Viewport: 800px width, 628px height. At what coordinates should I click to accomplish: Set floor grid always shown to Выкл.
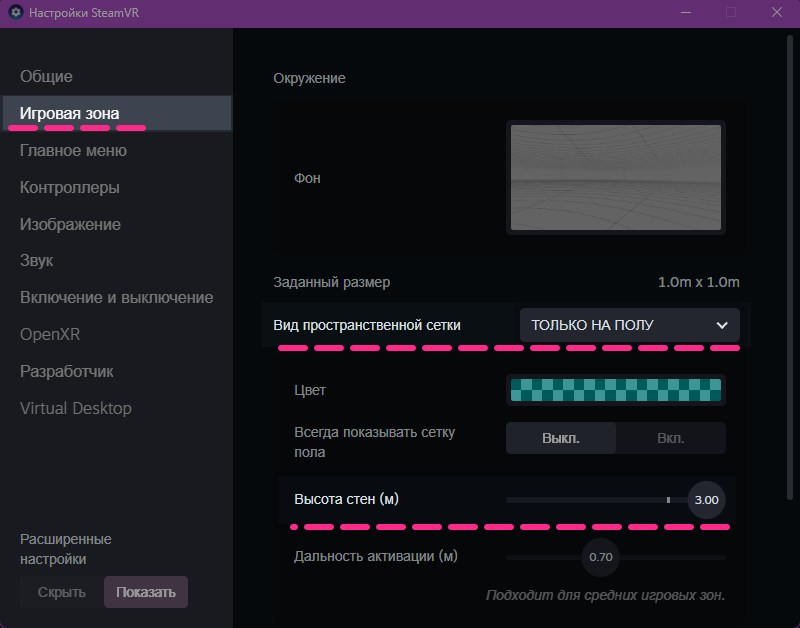tap(561, 438)
